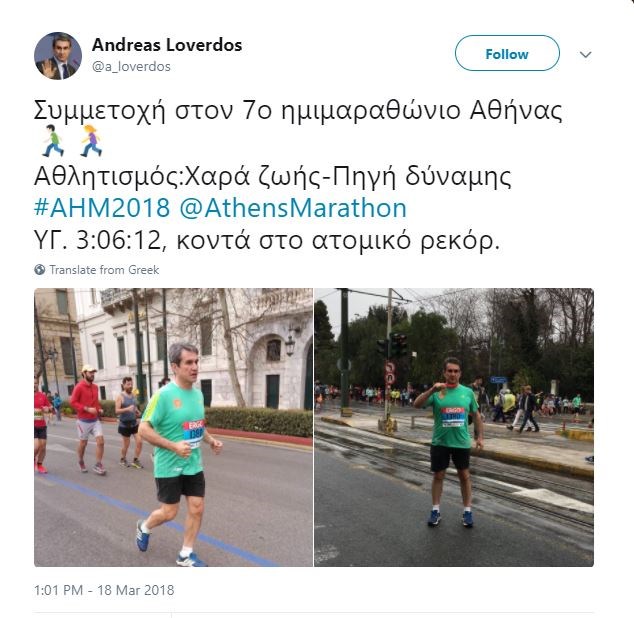Open the Andreas Loverdos display name
This screenshot has width=634, height=618.
(167, 45)
